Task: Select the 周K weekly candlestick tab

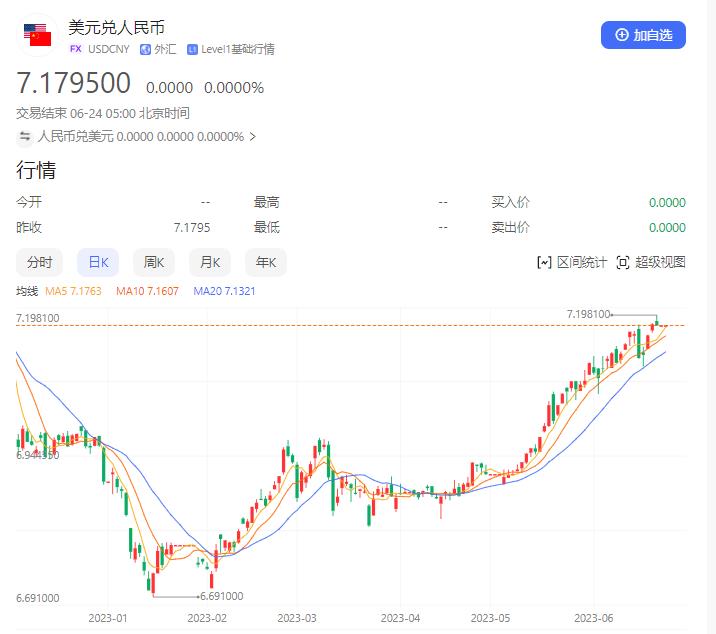Action: [x=154, y=262]
